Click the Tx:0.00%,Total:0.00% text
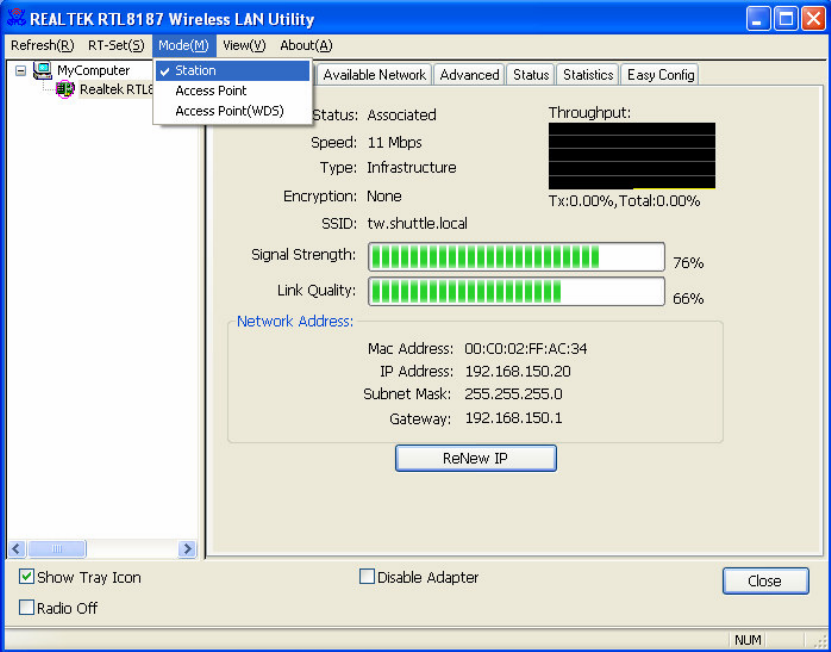The image size is (831, 652). coord(624,201)
